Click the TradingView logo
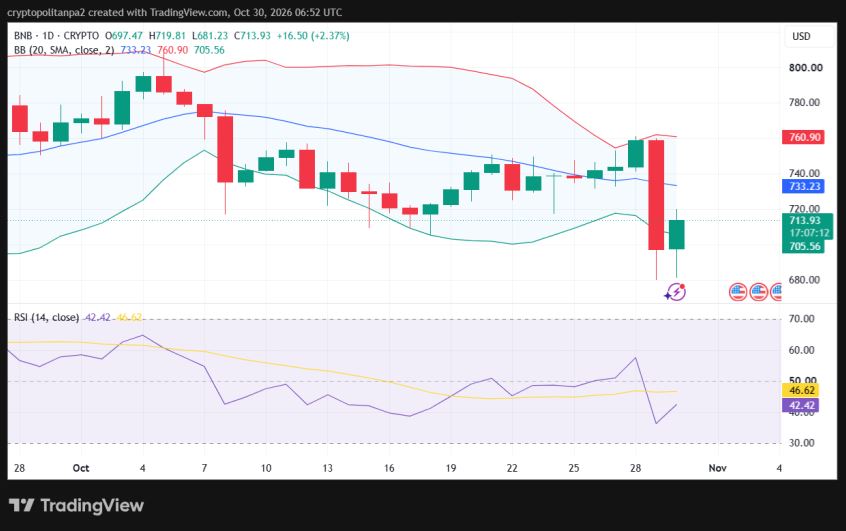 click(x=76, y=505)
